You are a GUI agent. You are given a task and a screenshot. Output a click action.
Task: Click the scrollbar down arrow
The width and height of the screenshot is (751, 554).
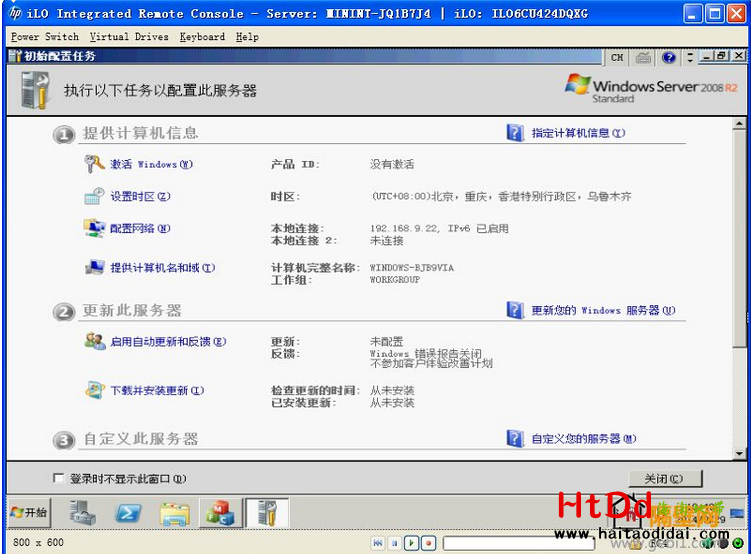pos(739,453)
